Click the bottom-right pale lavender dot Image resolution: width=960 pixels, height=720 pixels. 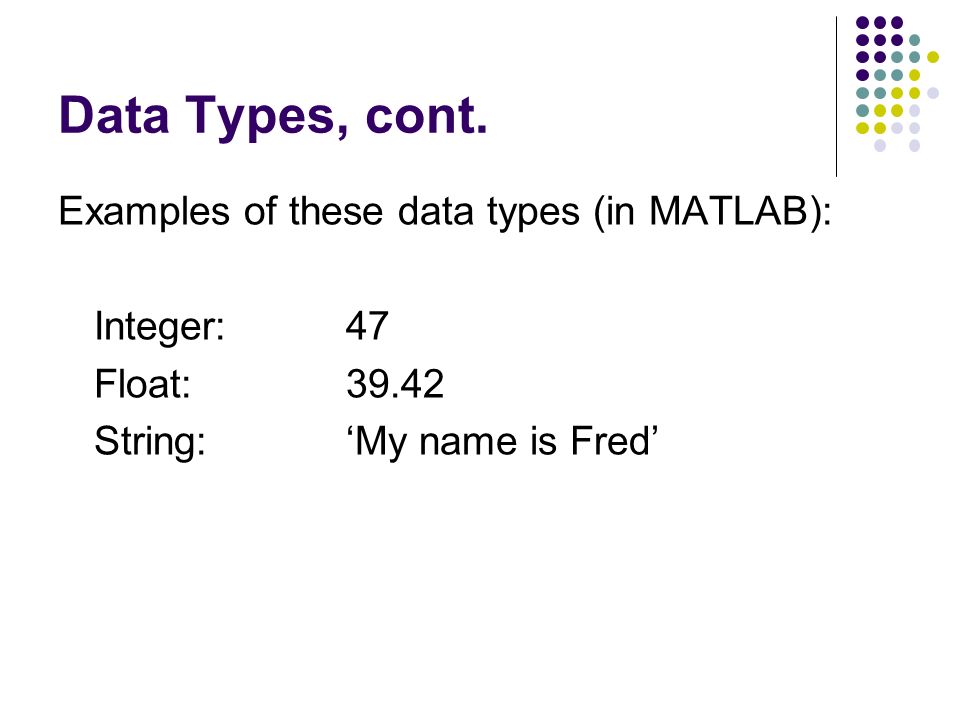(915, 146)
